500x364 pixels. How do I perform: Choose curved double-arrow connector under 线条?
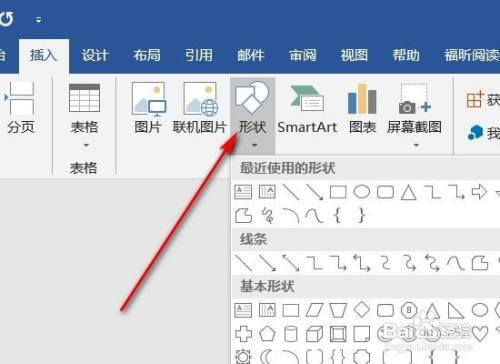(x=433, y=263)
